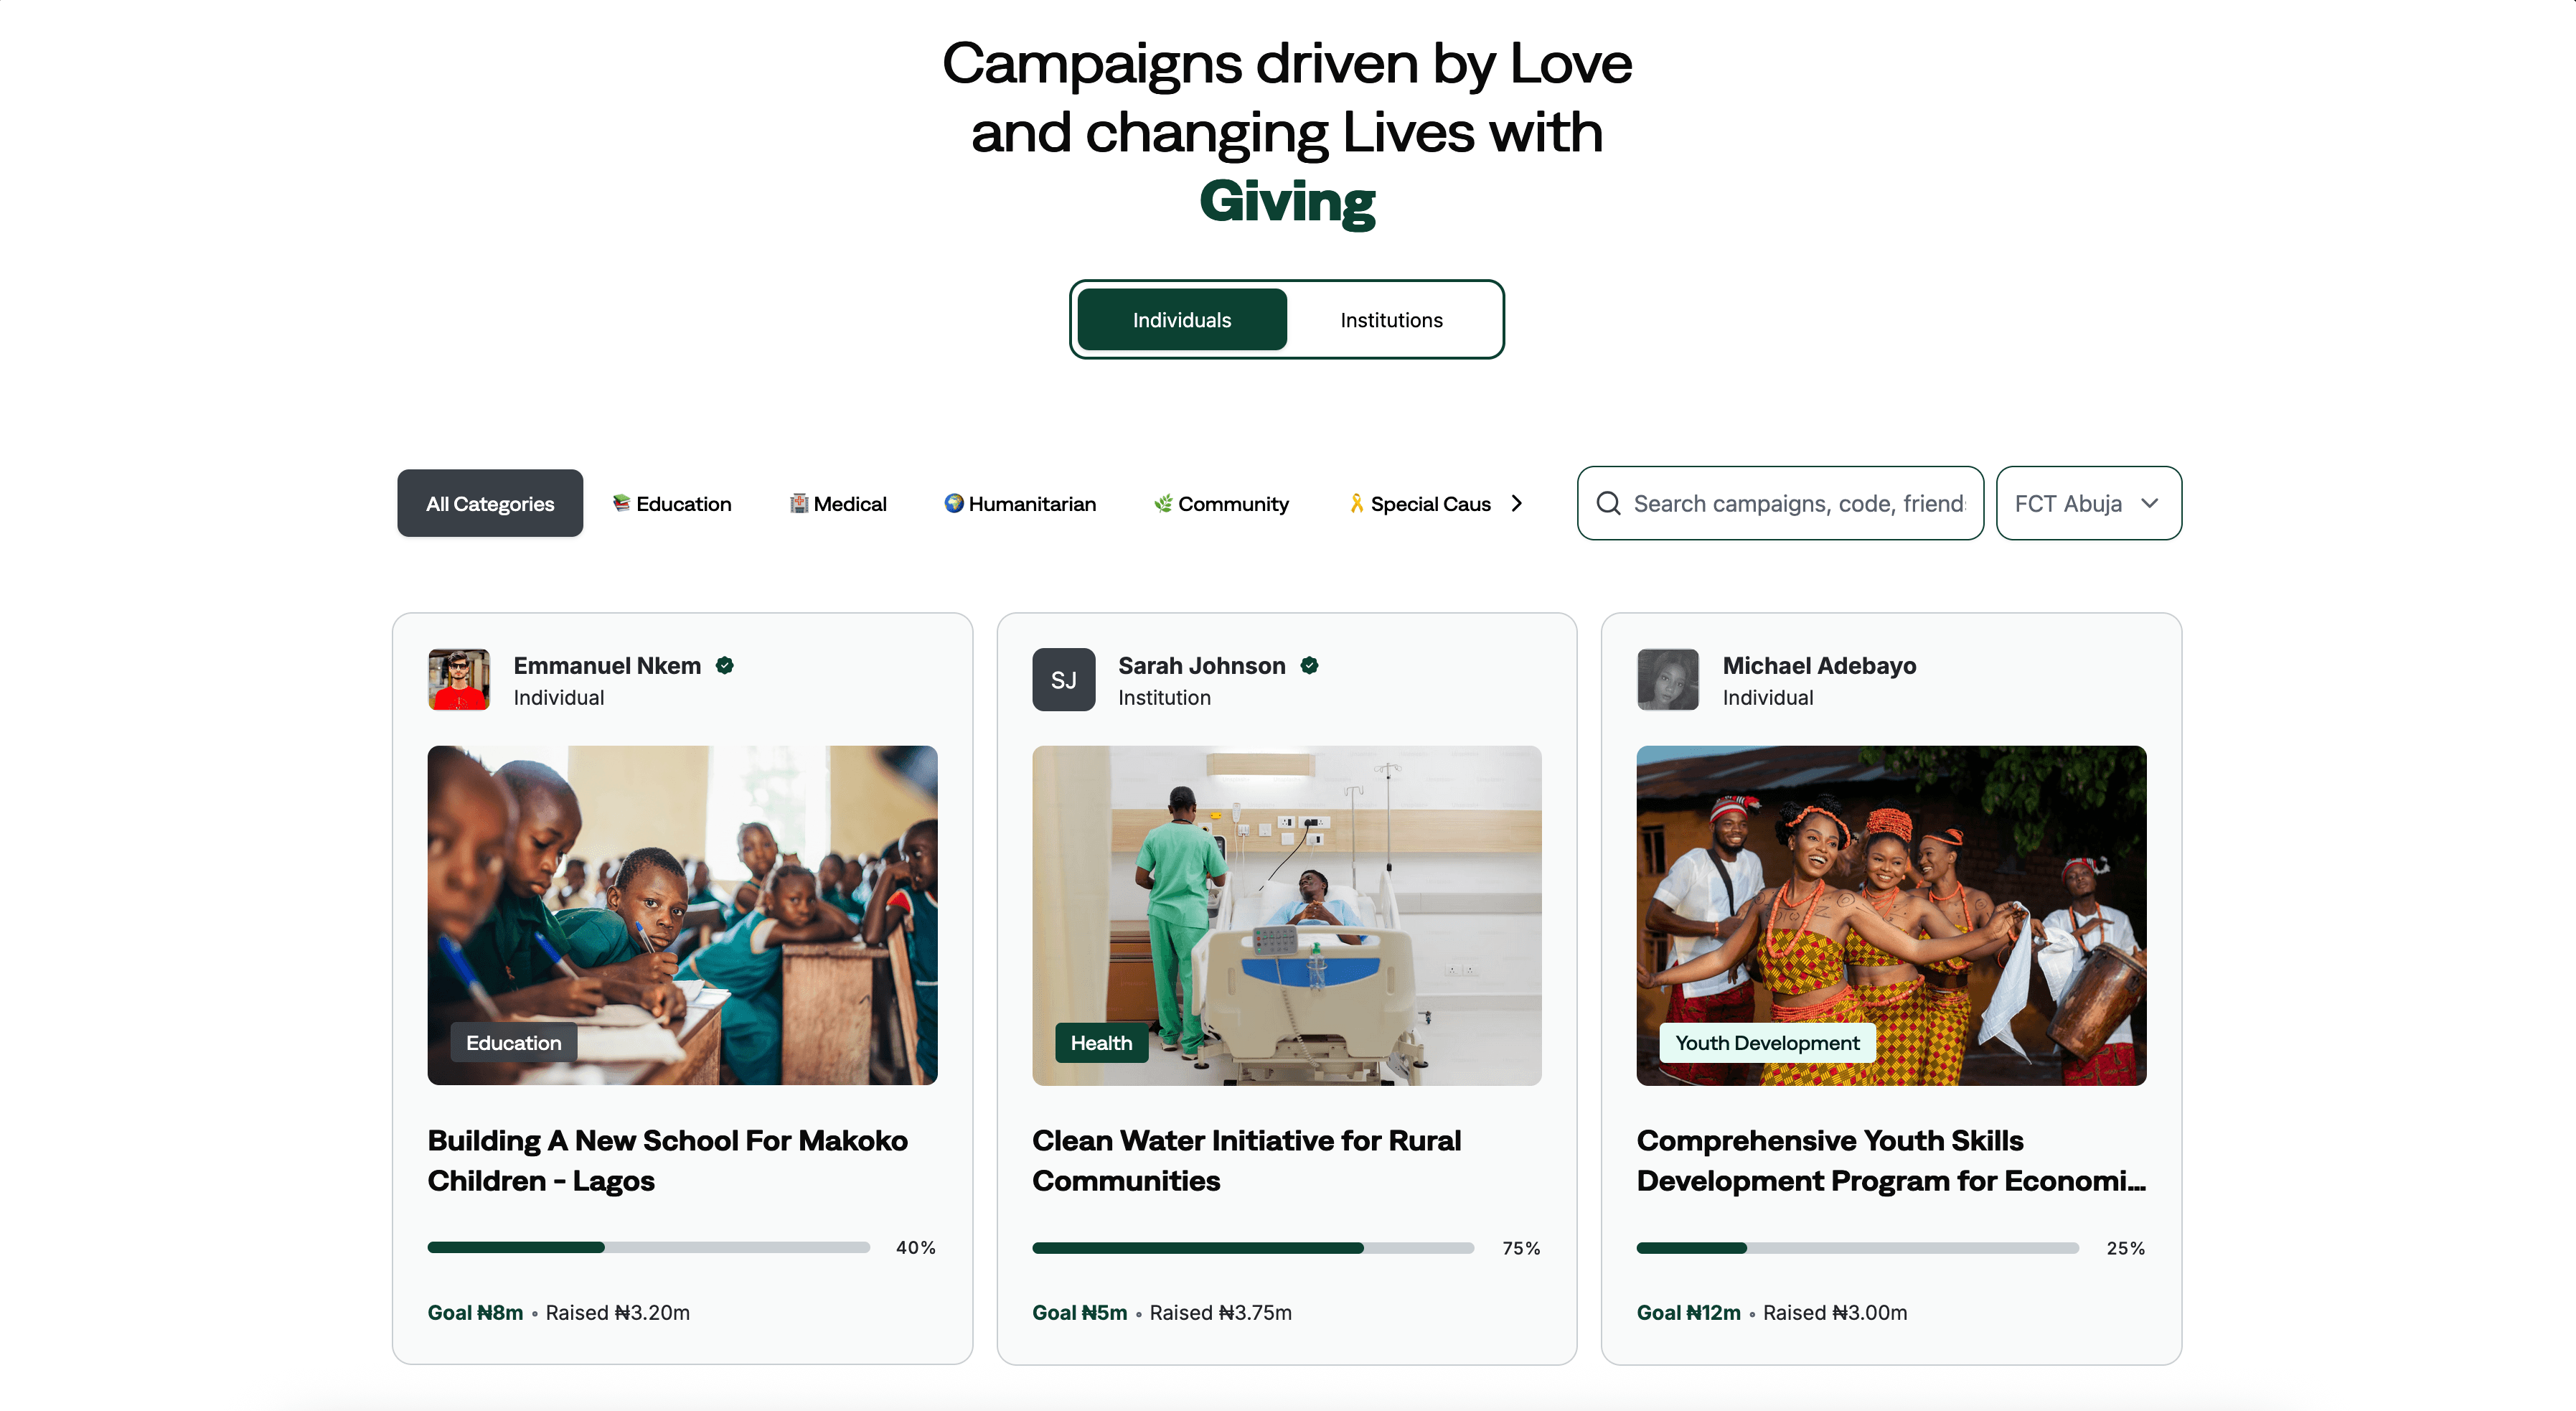Viewport: 2576px width, 1411px height.
Task: Open the FCT Abuja location dropdown
Action: coord(2088,503)
